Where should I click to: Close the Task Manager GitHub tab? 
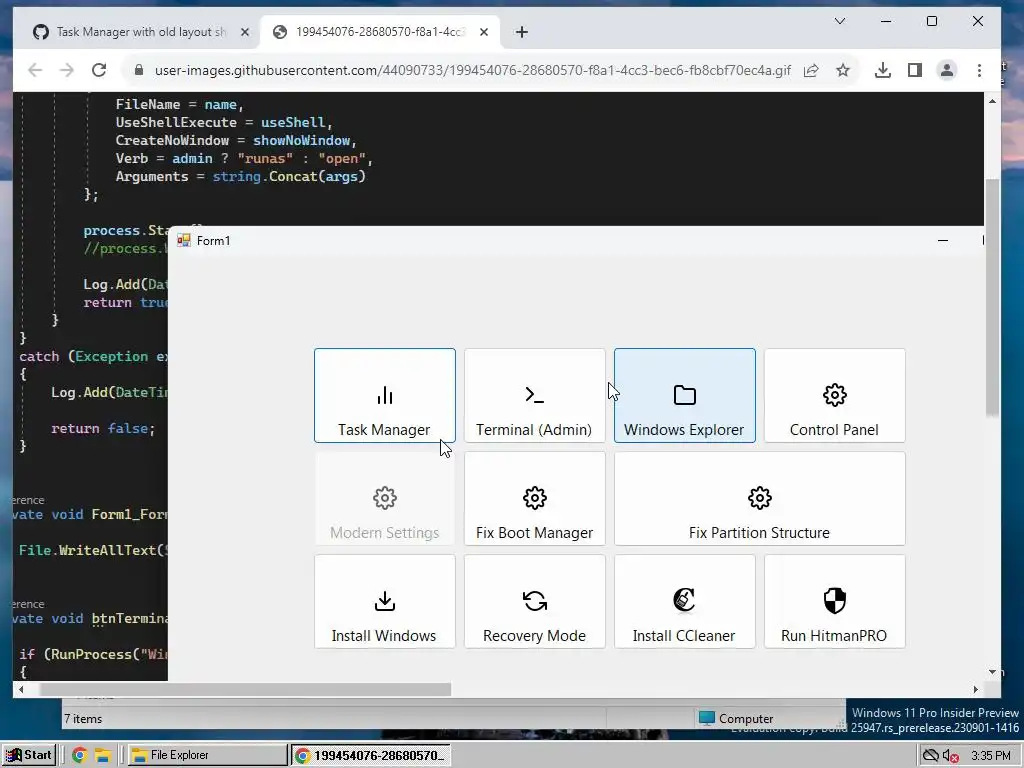244,32
